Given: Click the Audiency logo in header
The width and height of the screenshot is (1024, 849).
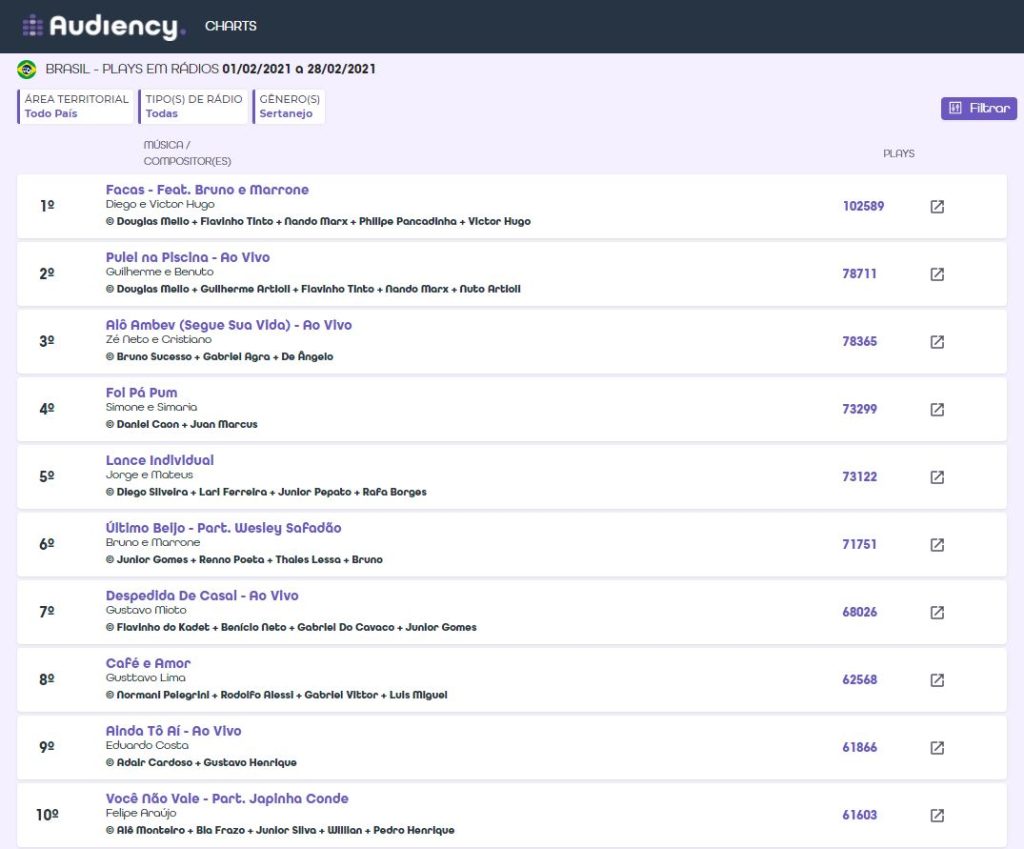Looking at the screenshot, I should pyautogui.click(x=104, y=26).
